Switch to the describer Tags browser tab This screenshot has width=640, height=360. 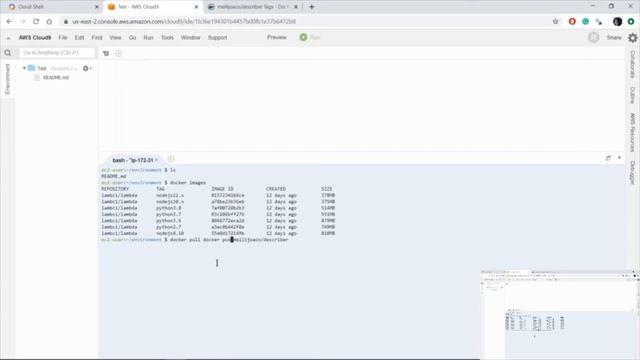click(253, 7)
